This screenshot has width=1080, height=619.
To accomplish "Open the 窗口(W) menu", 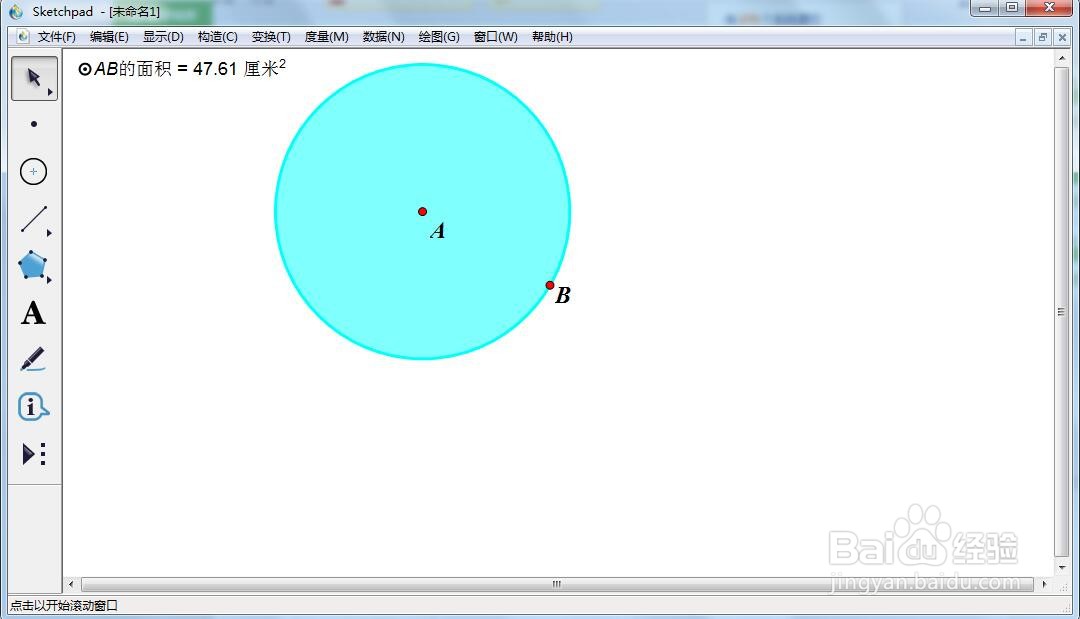I will [495, 36].
